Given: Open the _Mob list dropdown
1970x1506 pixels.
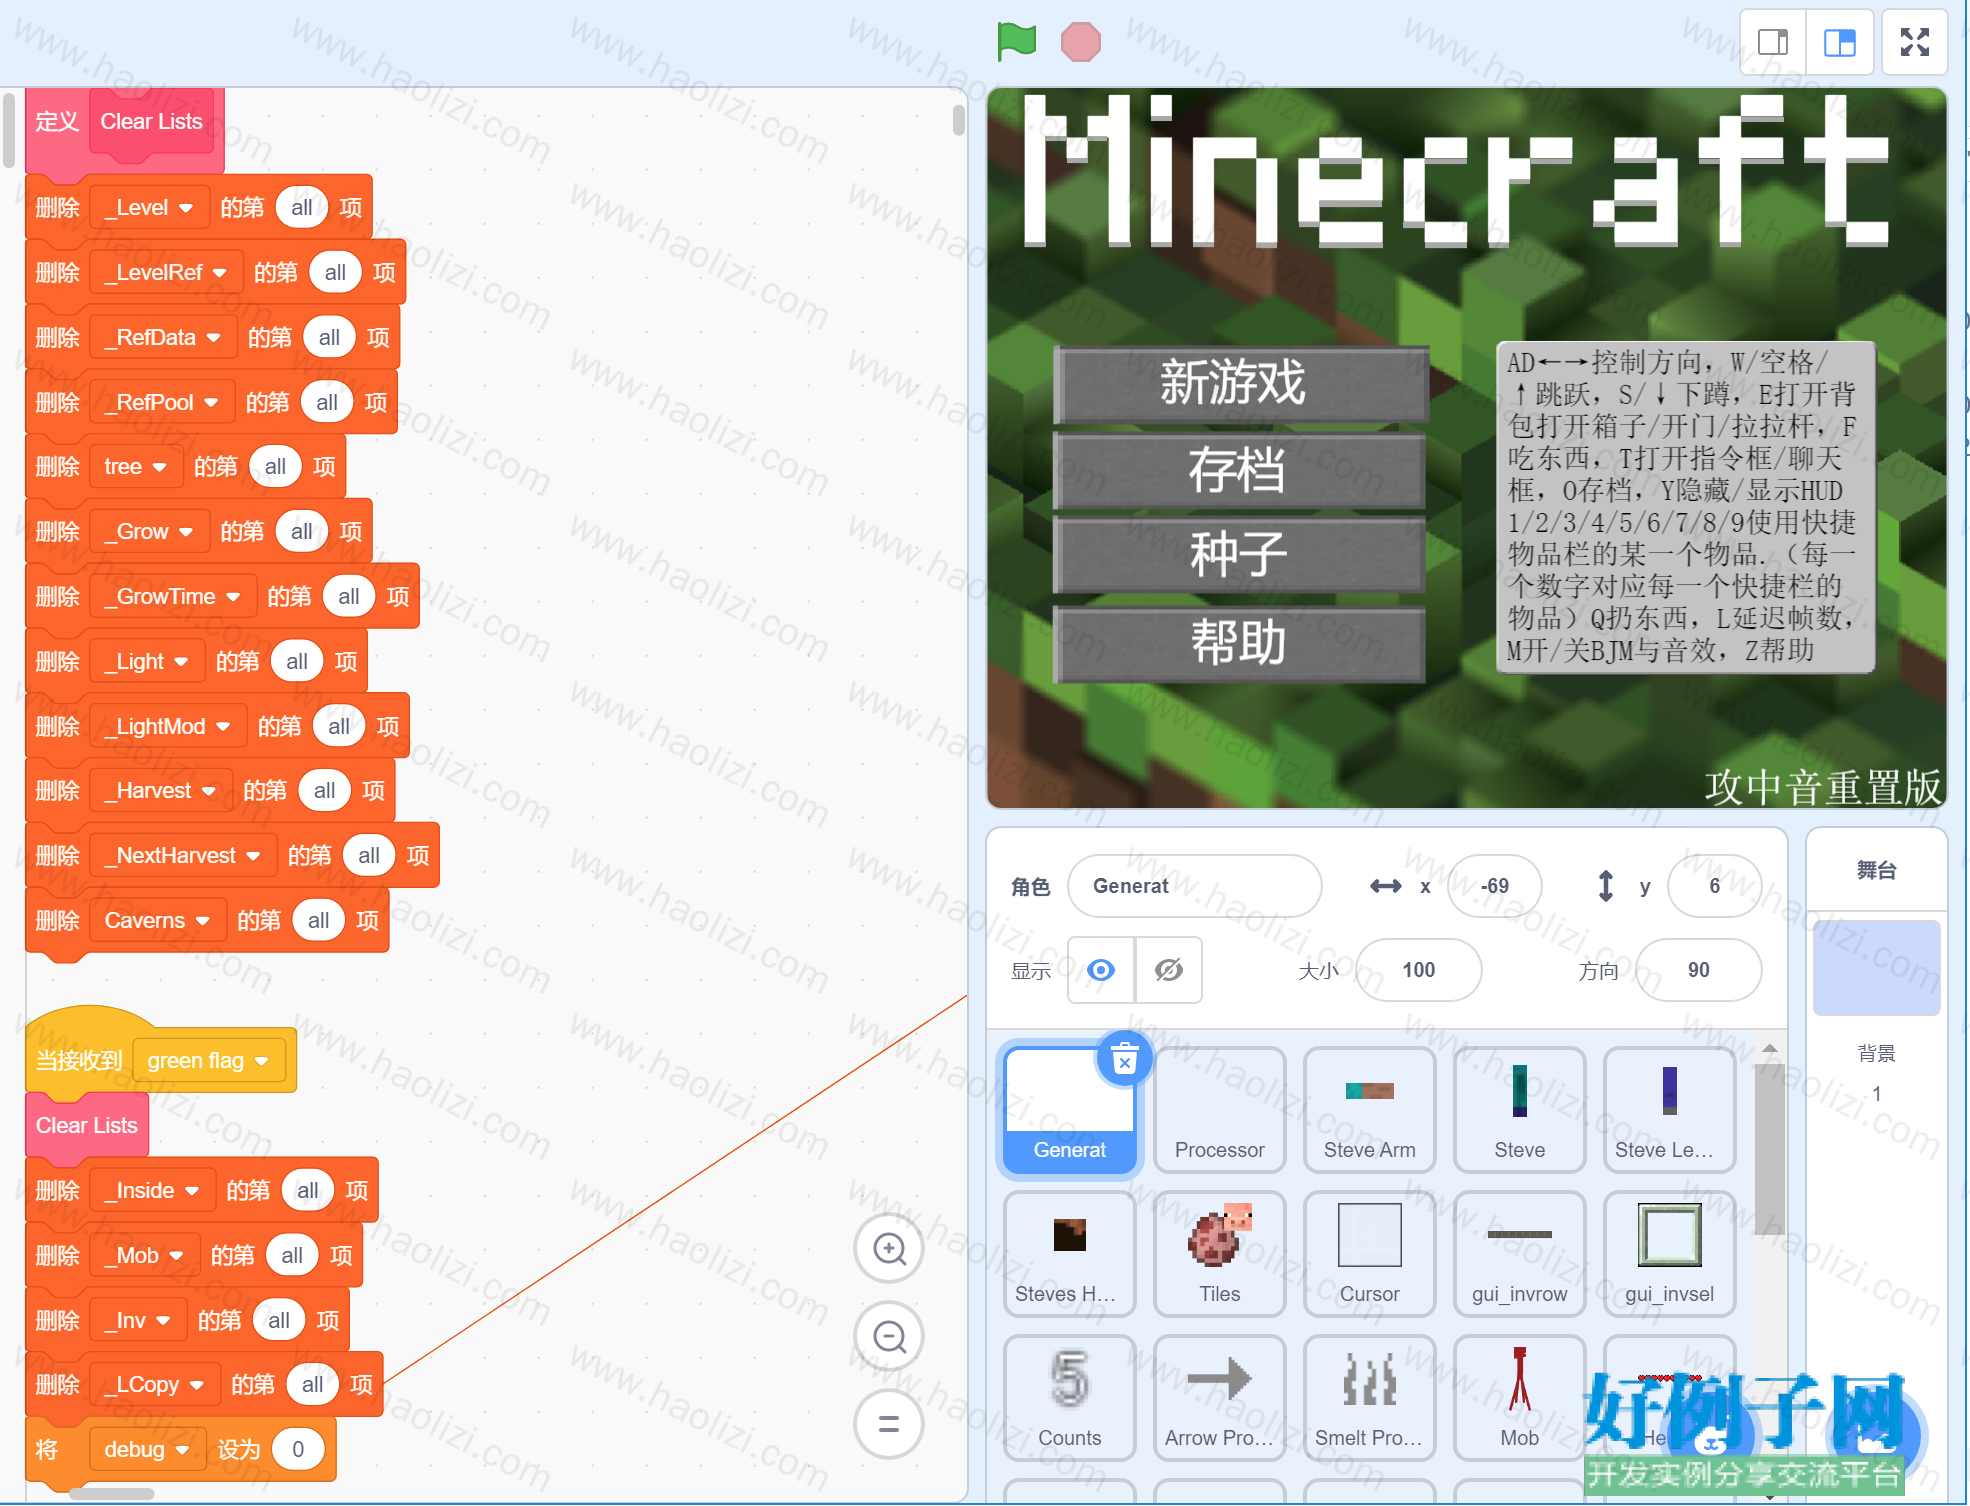Looking at the screenshot, I should point(144,1256).
